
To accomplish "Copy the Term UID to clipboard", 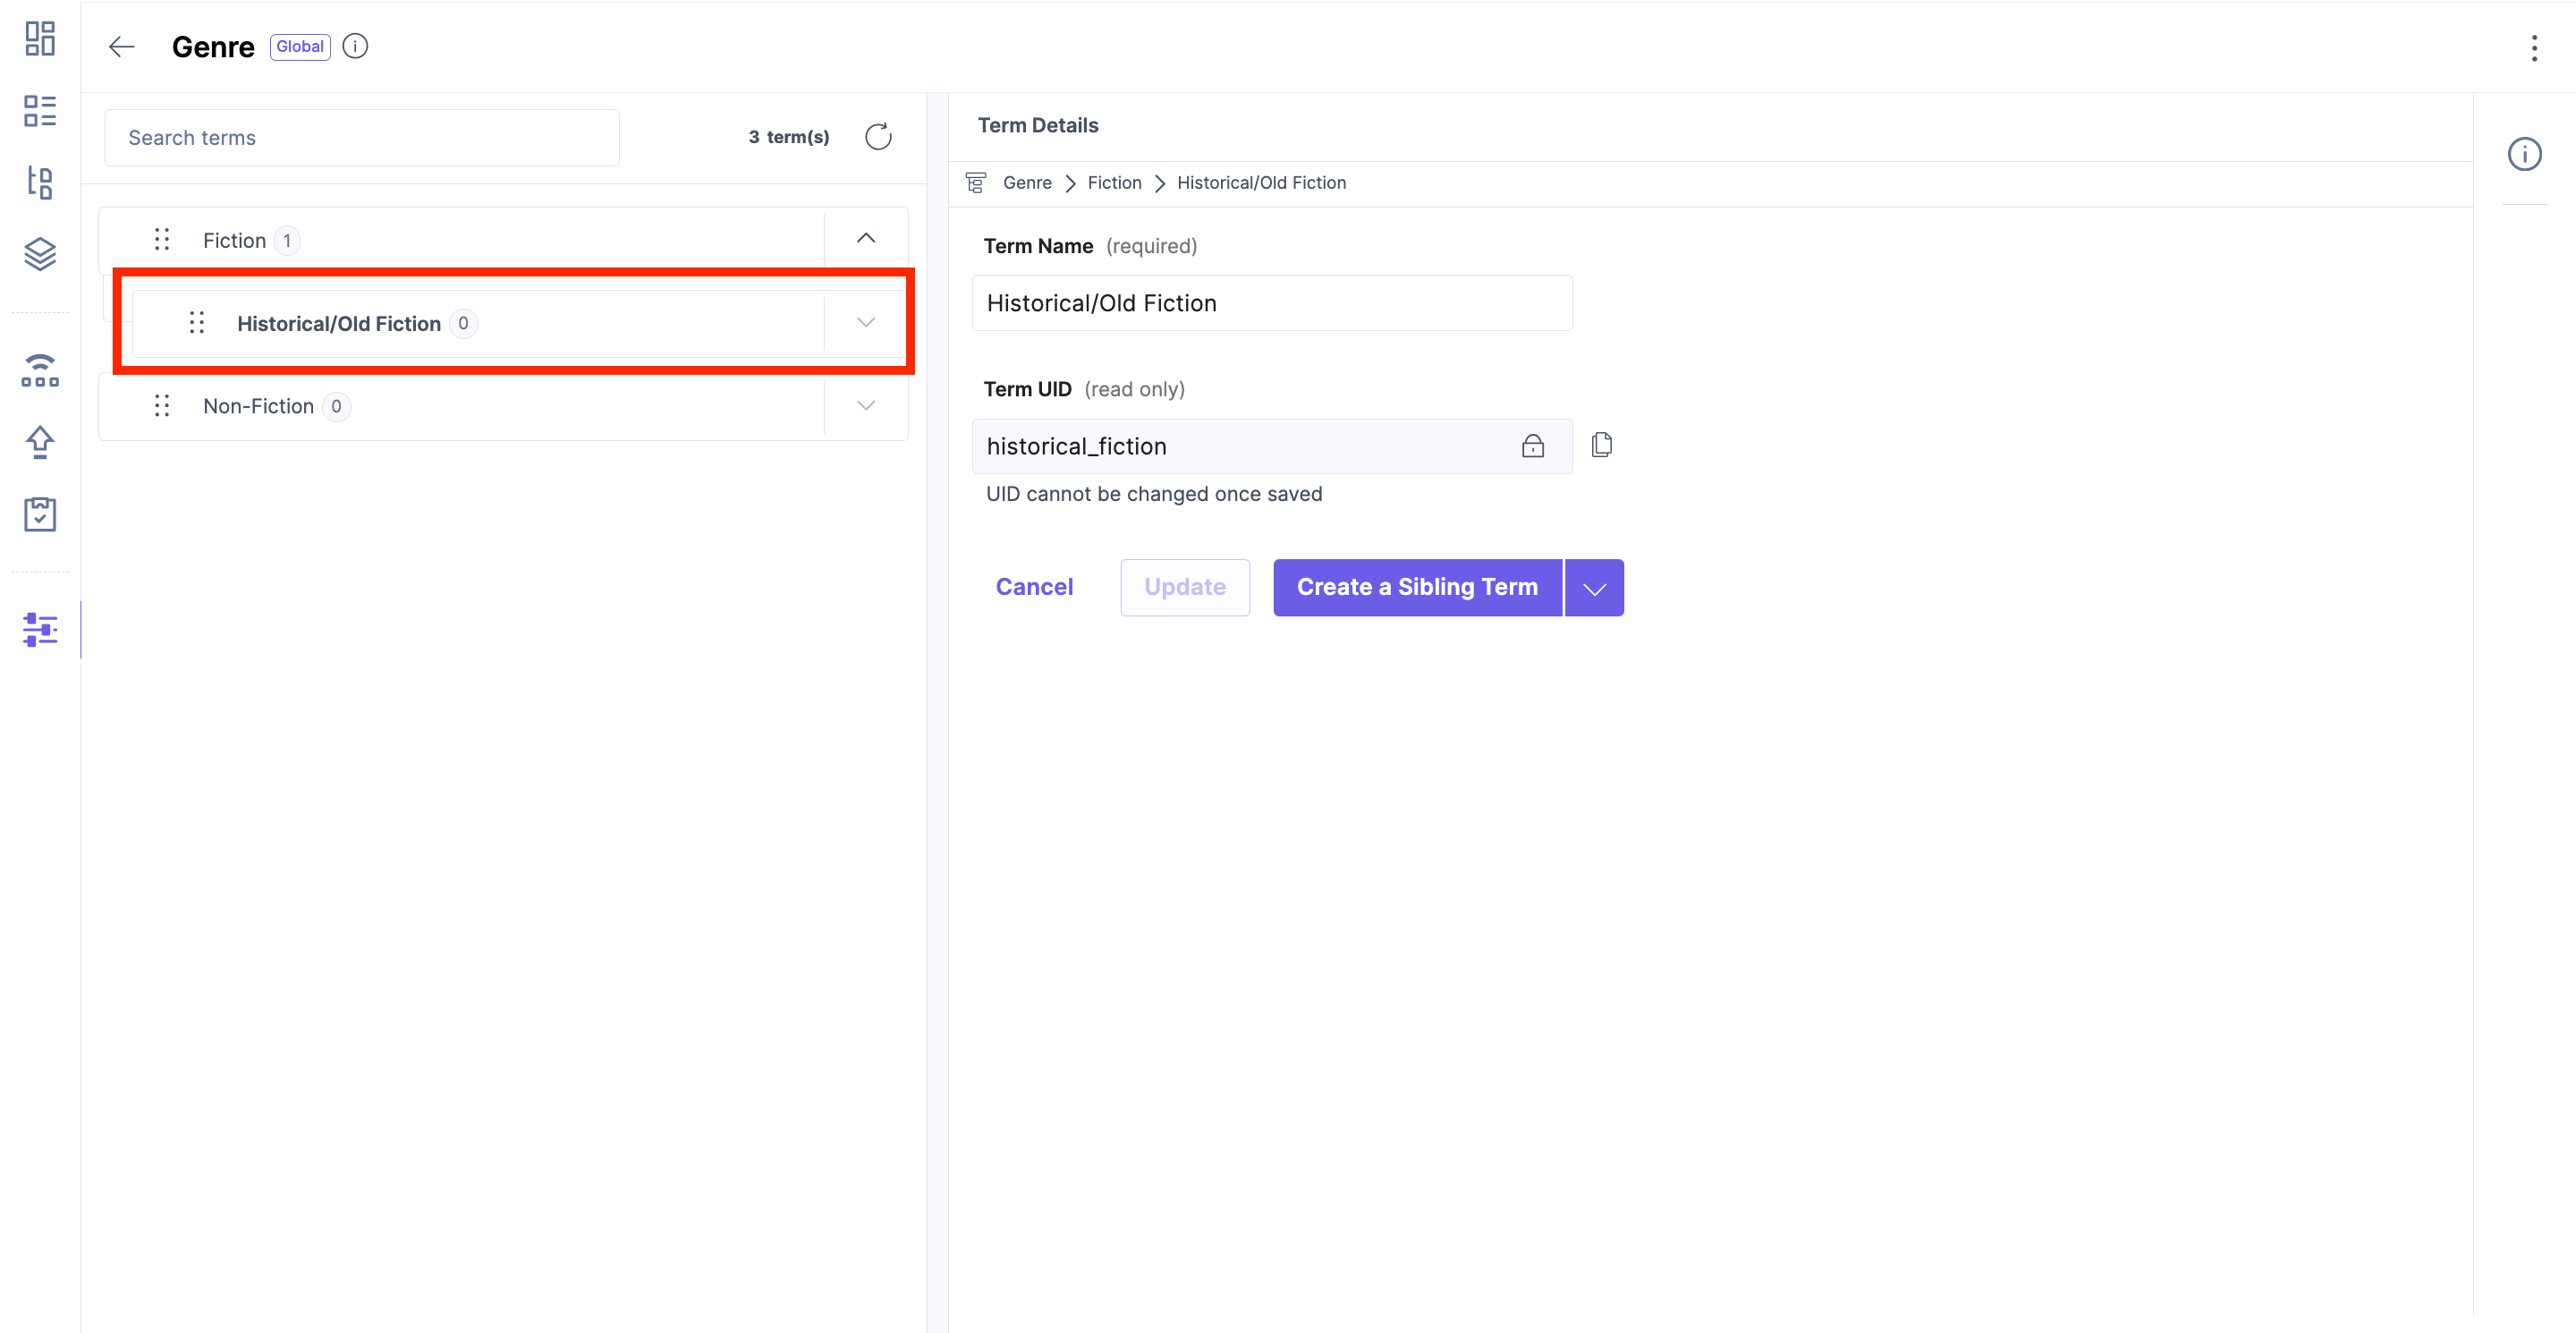I will tap(1601, 445).
